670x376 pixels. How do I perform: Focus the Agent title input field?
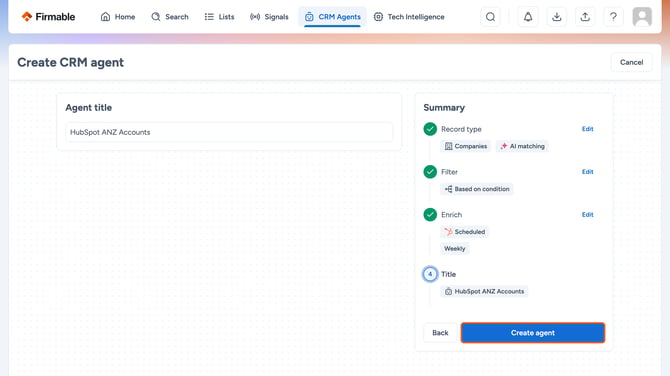(229, 132)
